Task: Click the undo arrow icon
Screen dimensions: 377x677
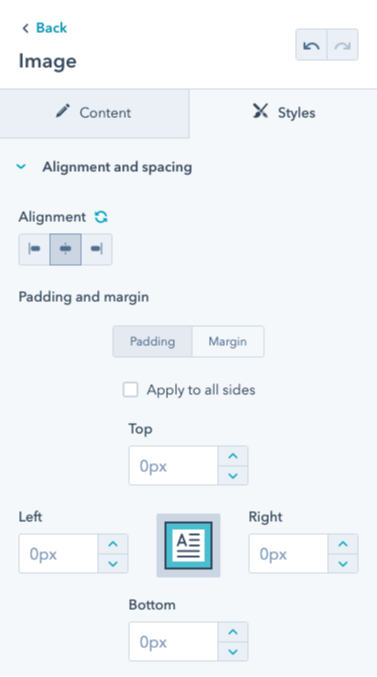Action: pos(311,45)
